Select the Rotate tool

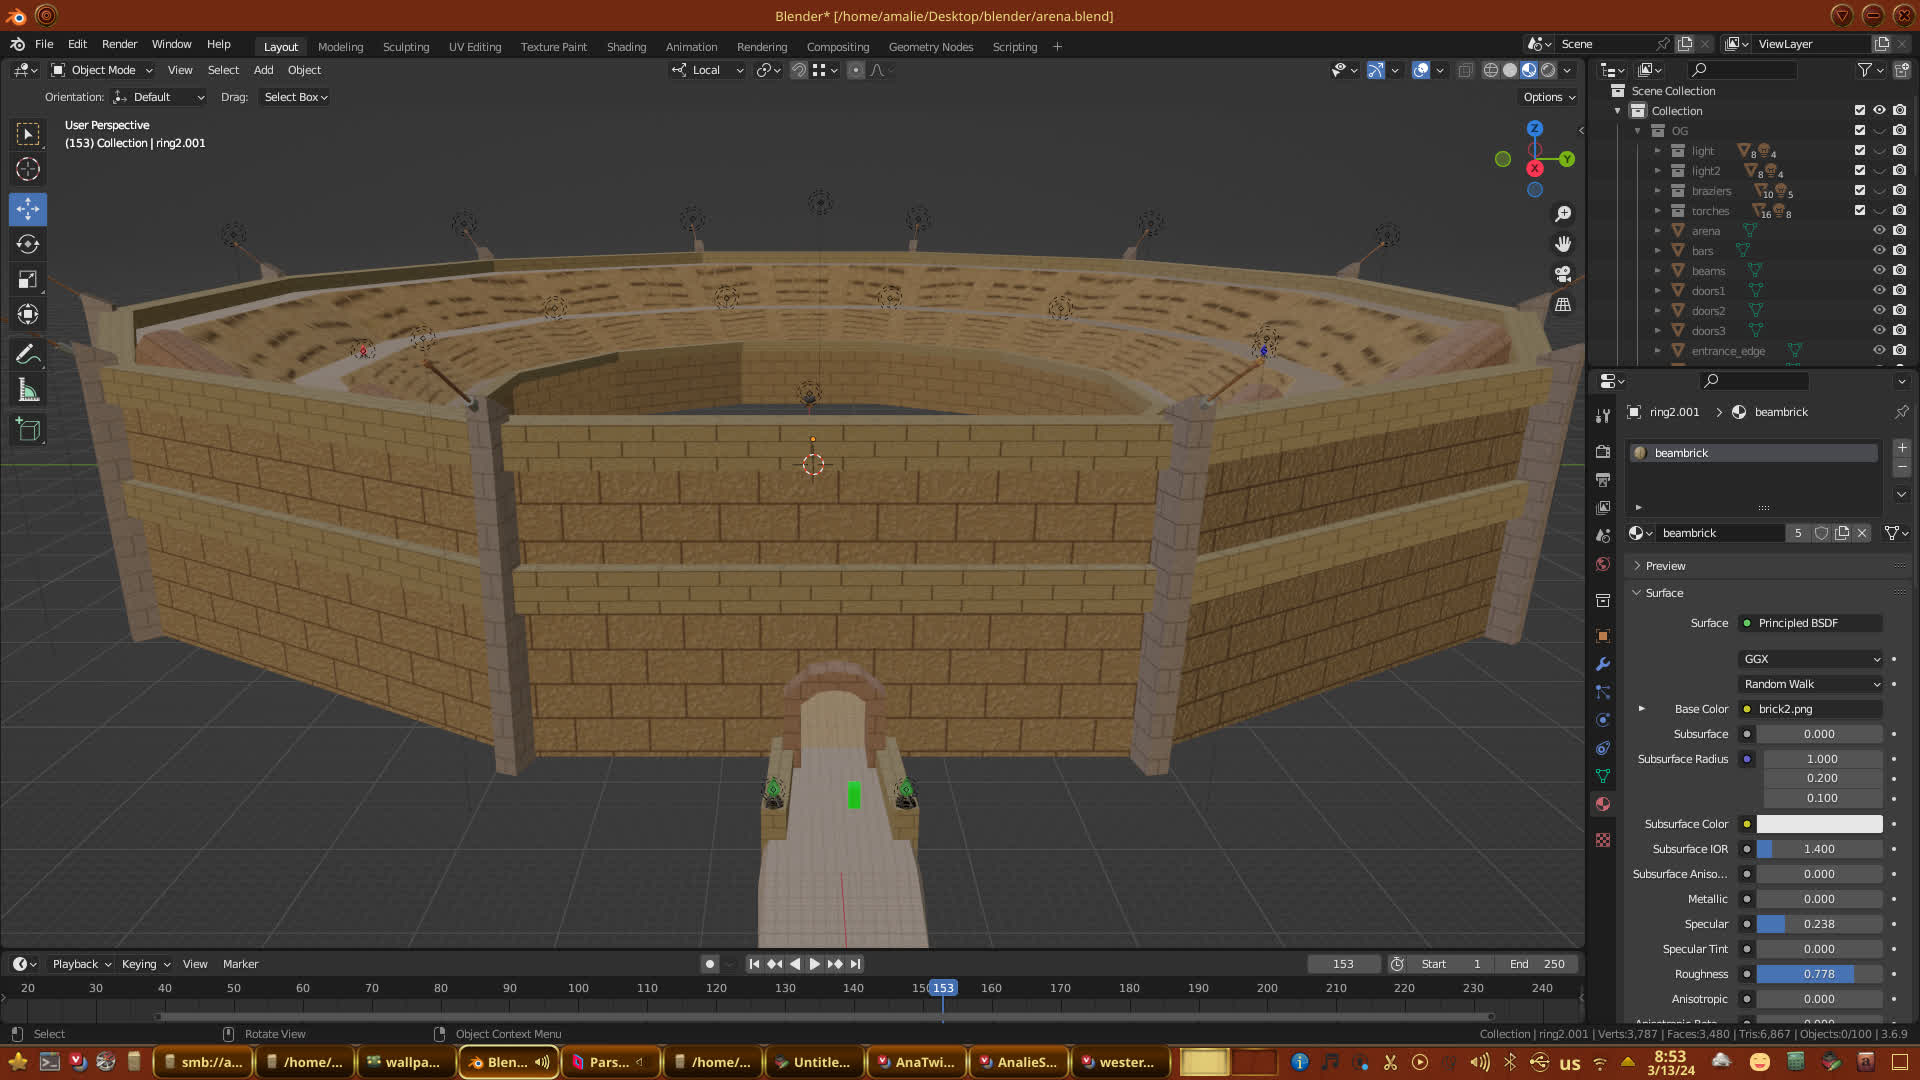28,244
